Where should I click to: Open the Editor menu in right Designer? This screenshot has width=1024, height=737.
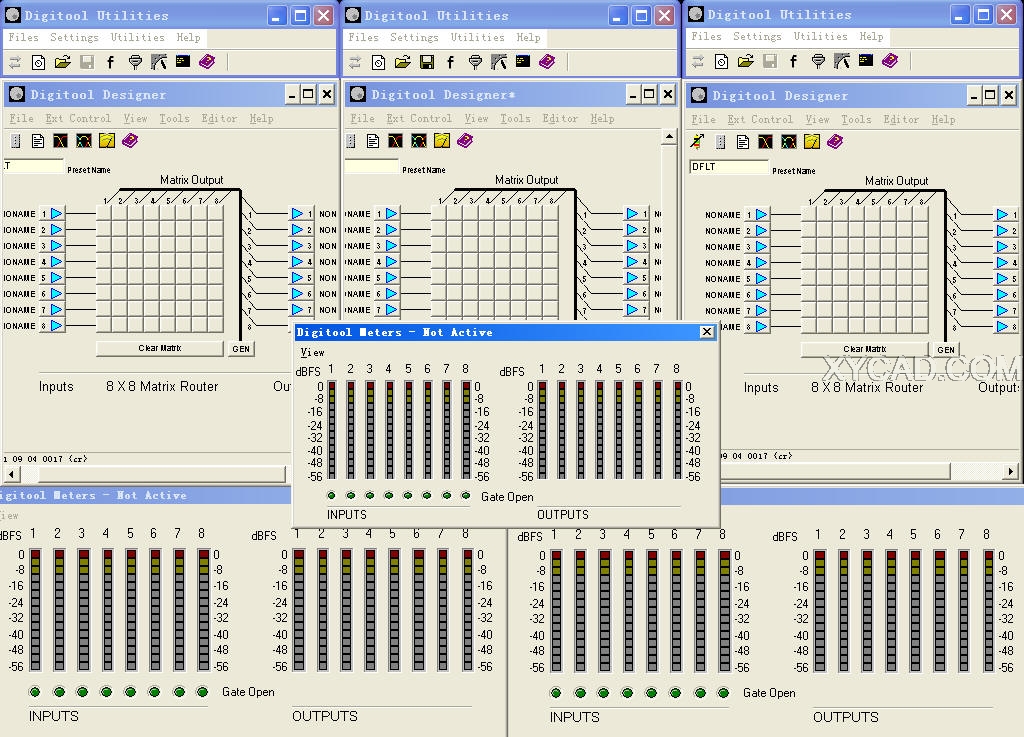[x=901, y=119]
